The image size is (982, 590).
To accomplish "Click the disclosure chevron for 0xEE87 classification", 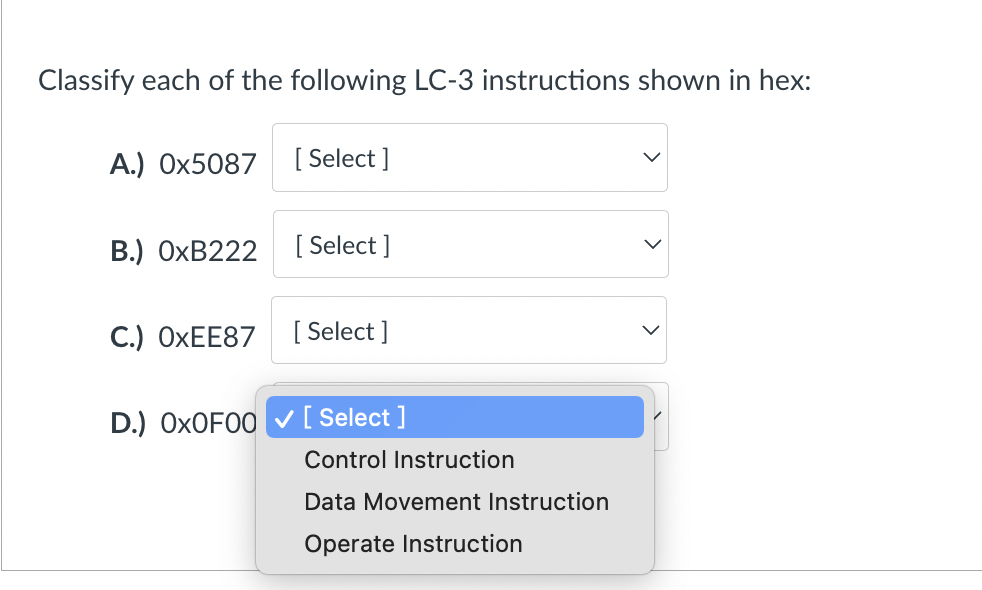I will tap(651, 329).
